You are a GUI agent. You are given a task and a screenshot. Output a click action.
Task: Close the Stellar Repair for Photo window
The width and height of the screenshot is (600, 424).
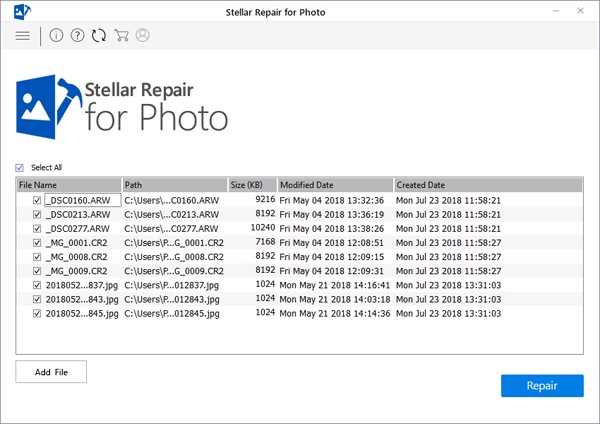click(580, 11)
